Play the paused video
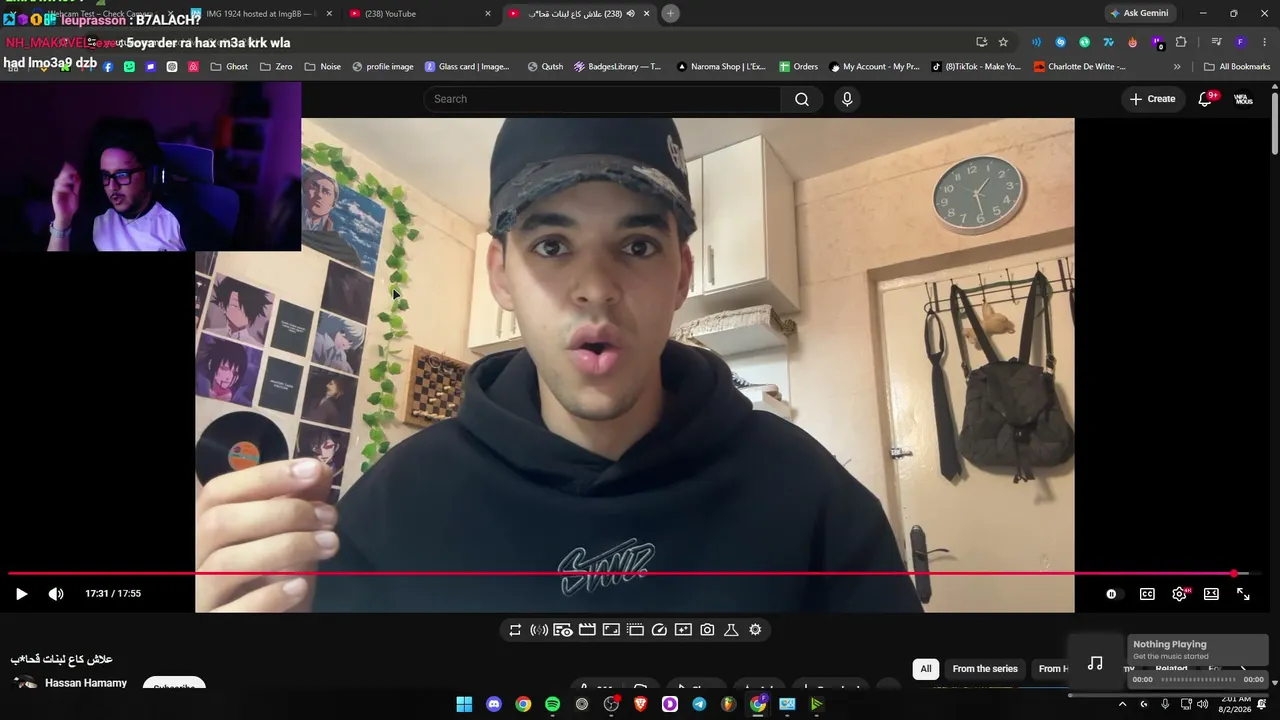The width and height of the screenshot is (1280, 720). pos(21,594)
